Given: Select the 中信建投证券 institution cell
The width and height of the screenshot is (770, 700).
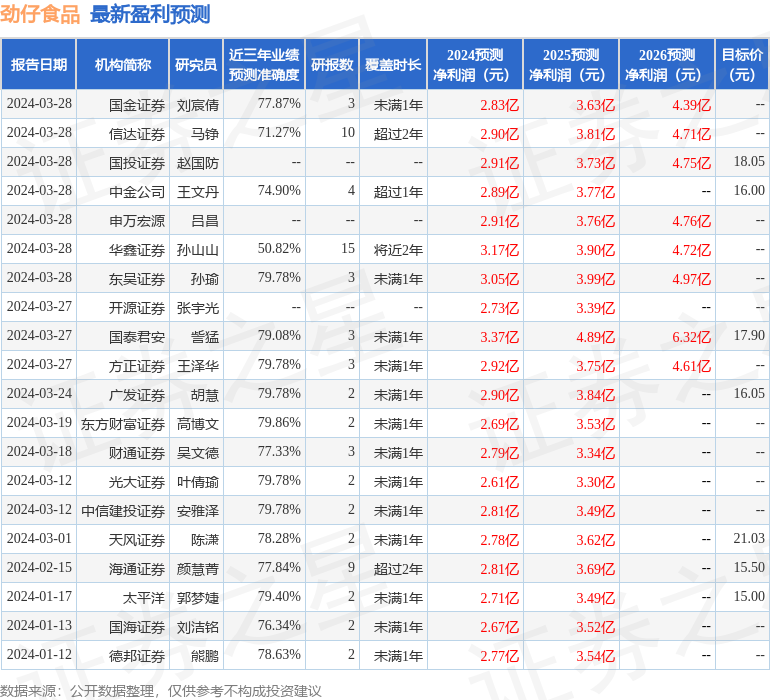Looking at the screenshot, I should pyautogui.click(x=123, y=510).
